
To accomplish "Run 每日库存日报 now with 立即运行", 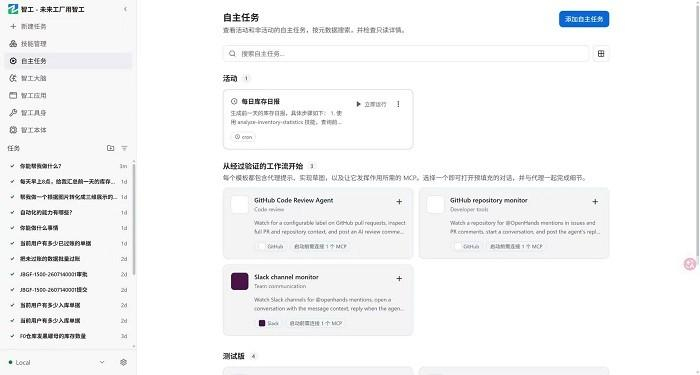I will click(371, 104).
